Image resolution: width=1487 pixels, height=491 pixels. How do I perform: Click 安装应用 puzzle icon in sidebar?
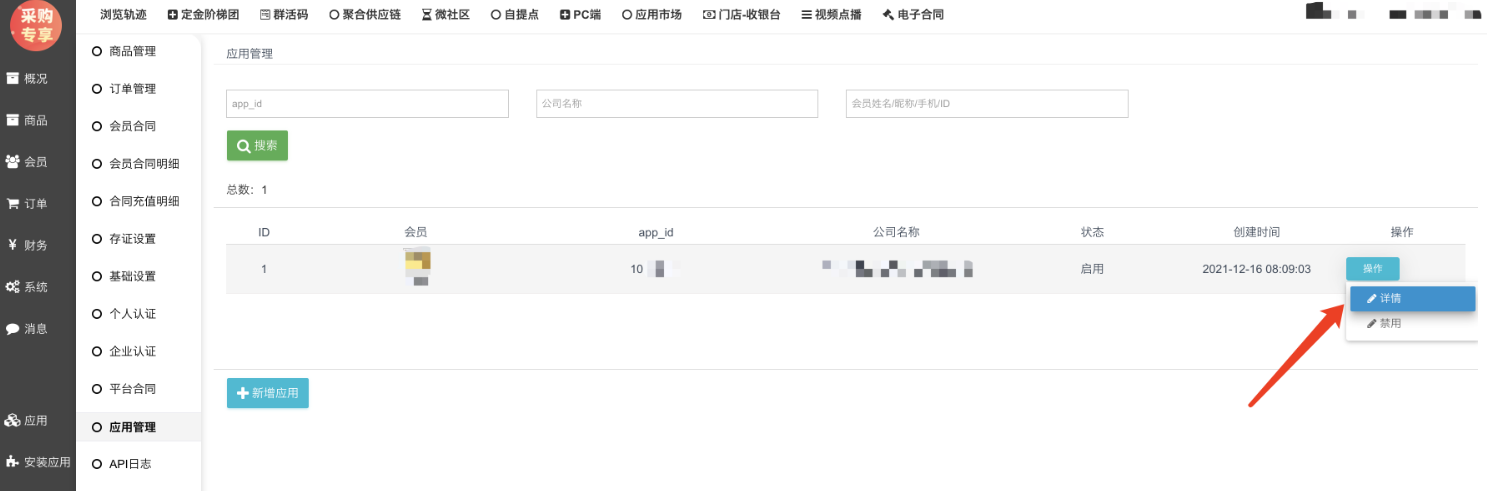(13, 462)
